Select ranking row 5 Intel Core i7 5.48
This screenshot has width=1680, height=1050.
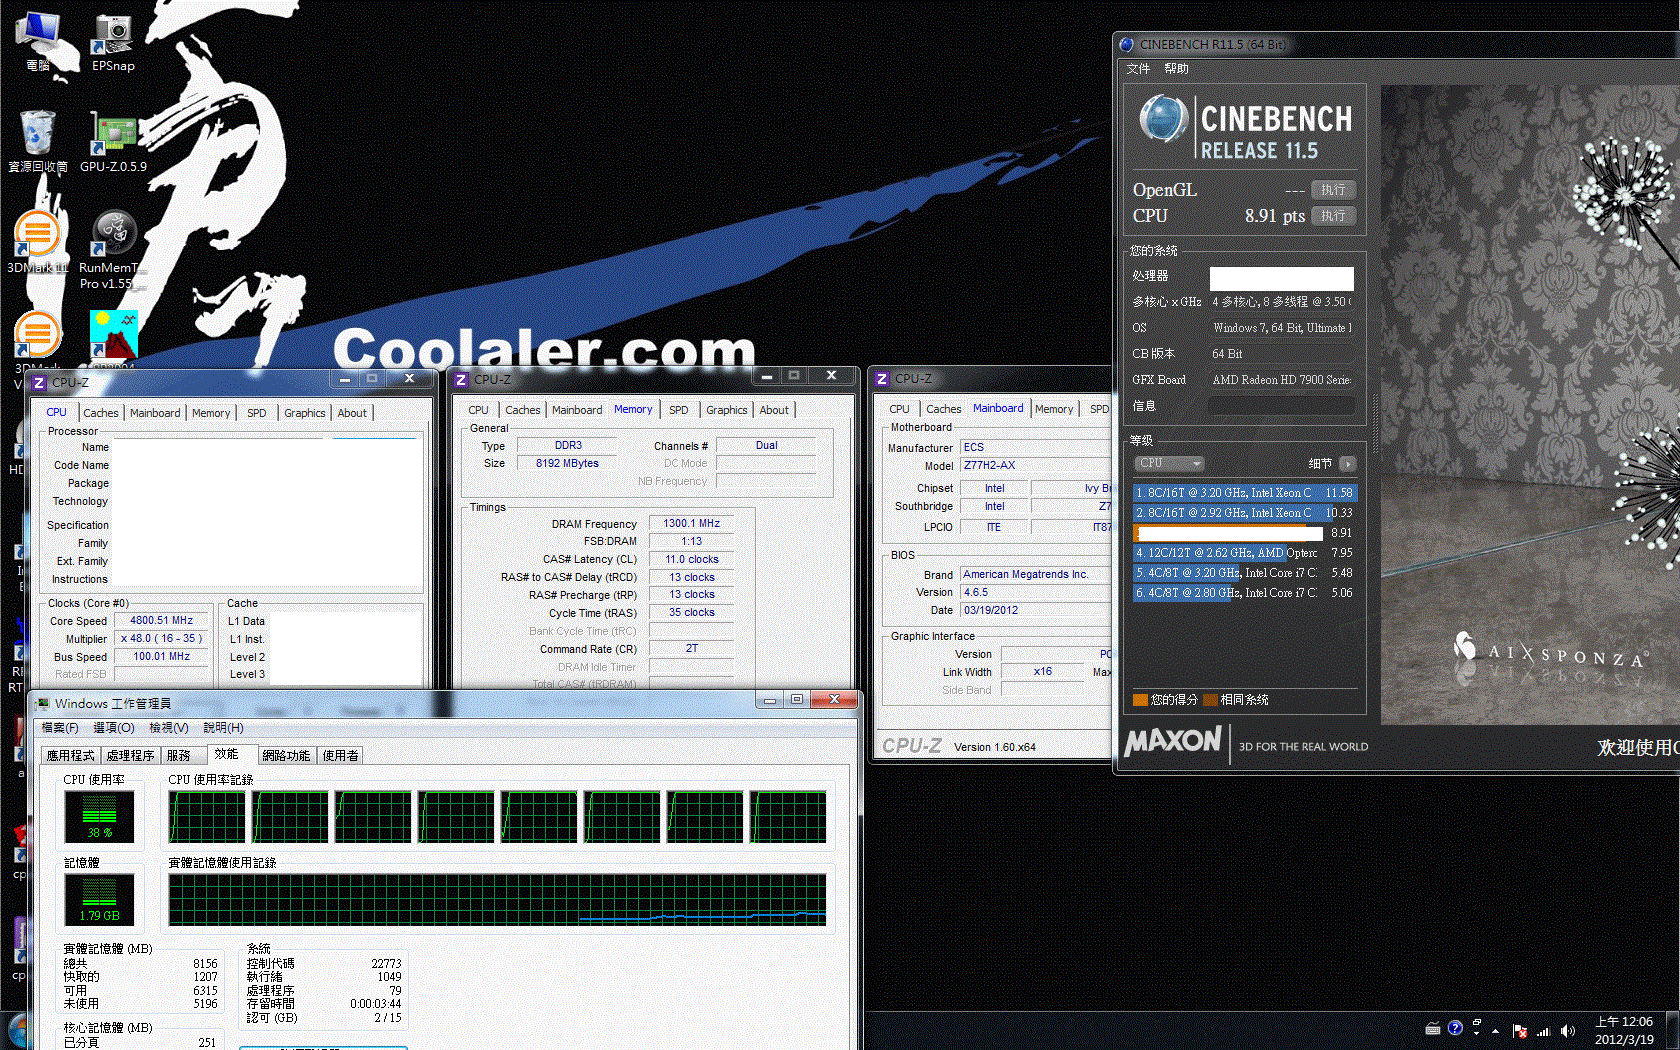coord(1244,573)
